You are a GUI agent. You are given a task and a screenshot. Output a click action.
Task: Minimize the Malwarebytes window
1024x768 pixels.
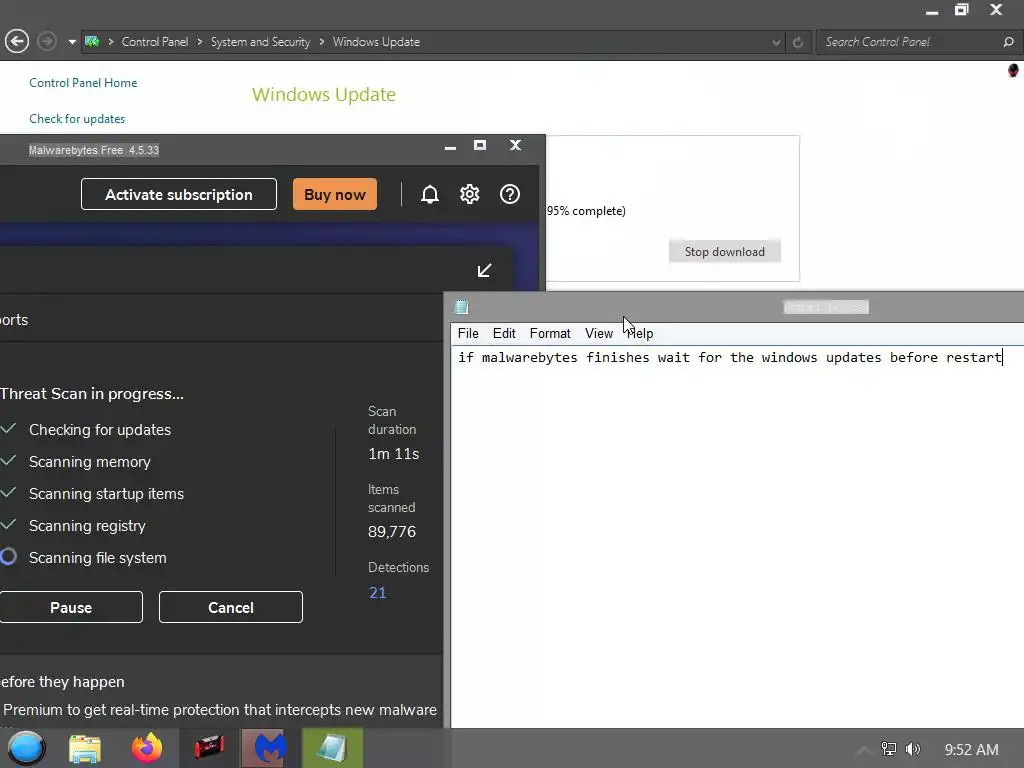click(450, 146)
